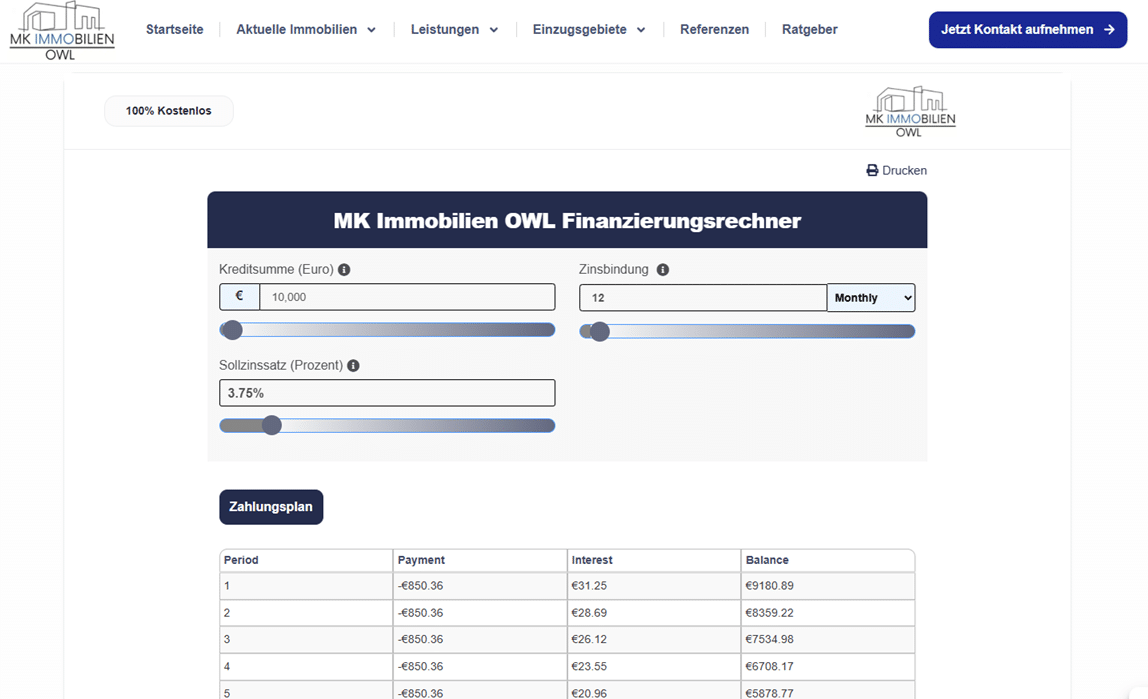Screen dimensions: 1148x699
Task: Go to Startseite
Action: coord(174,29)
